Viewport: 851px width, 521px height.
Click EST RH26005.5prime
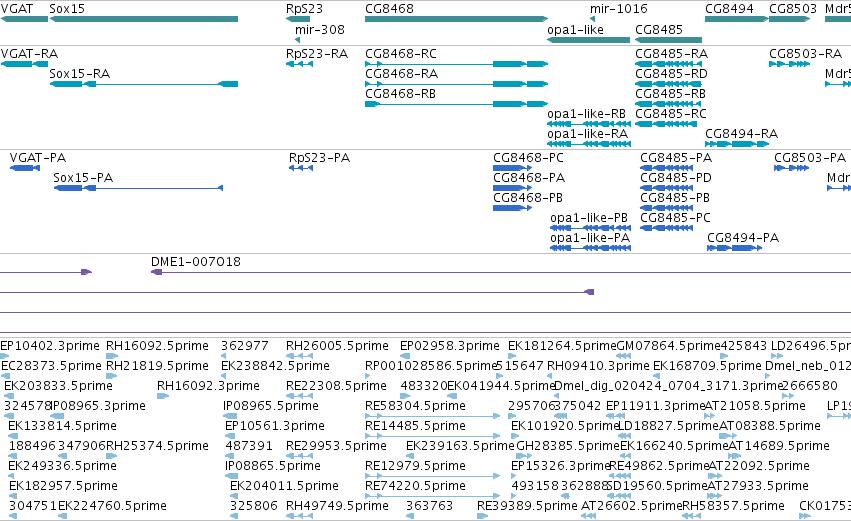tap(337, 346)
